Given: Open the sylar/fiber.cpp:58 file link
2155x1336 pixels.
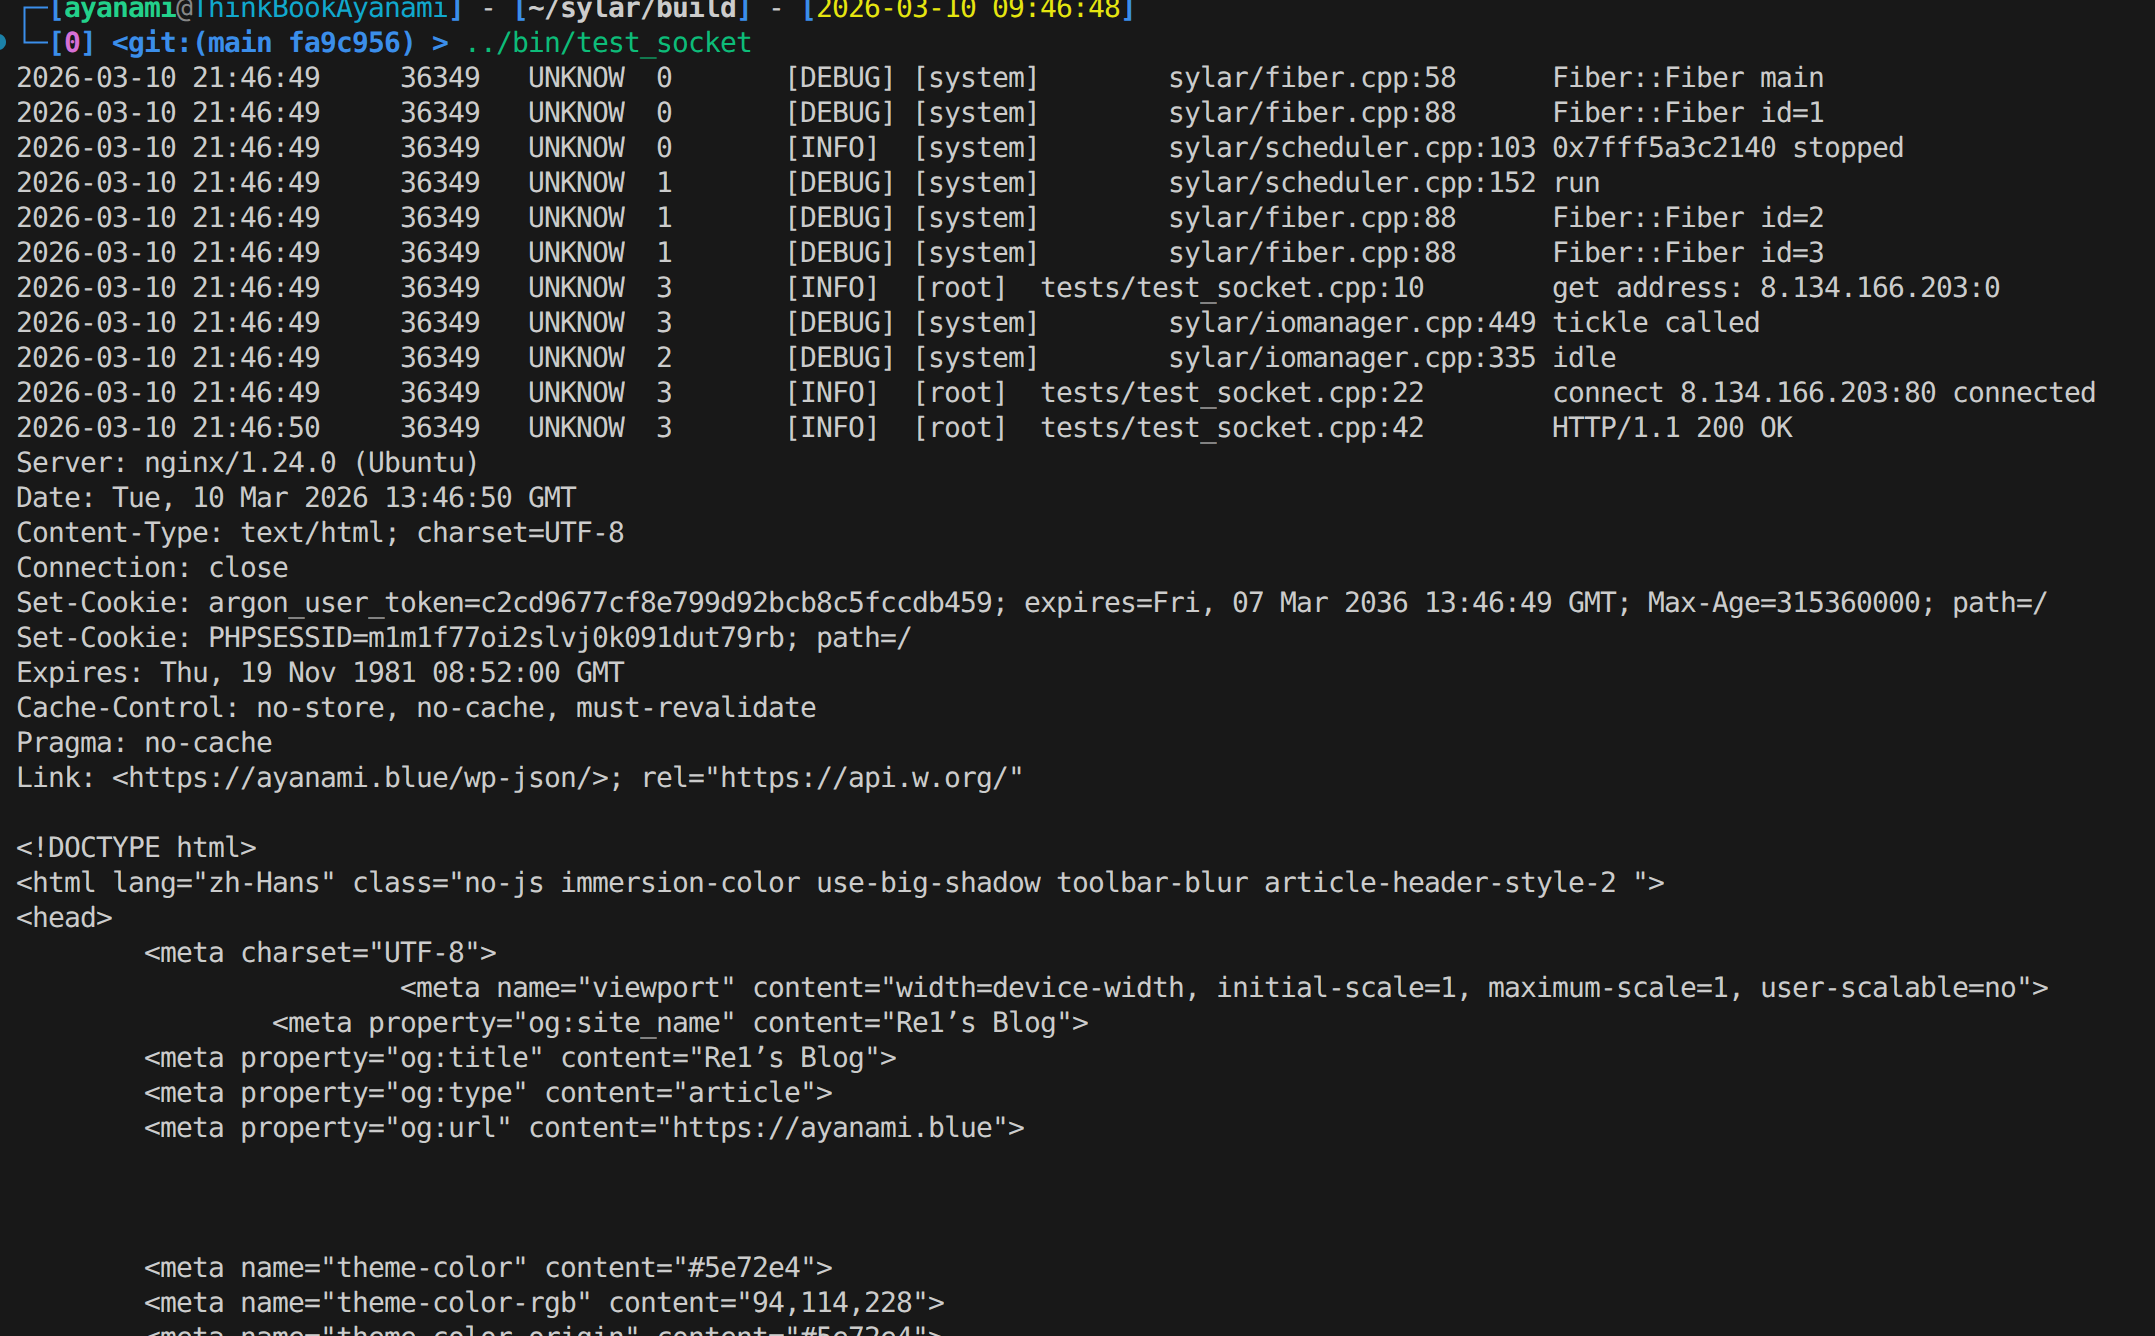Looking at the screenshot, I should point(1311,78).
